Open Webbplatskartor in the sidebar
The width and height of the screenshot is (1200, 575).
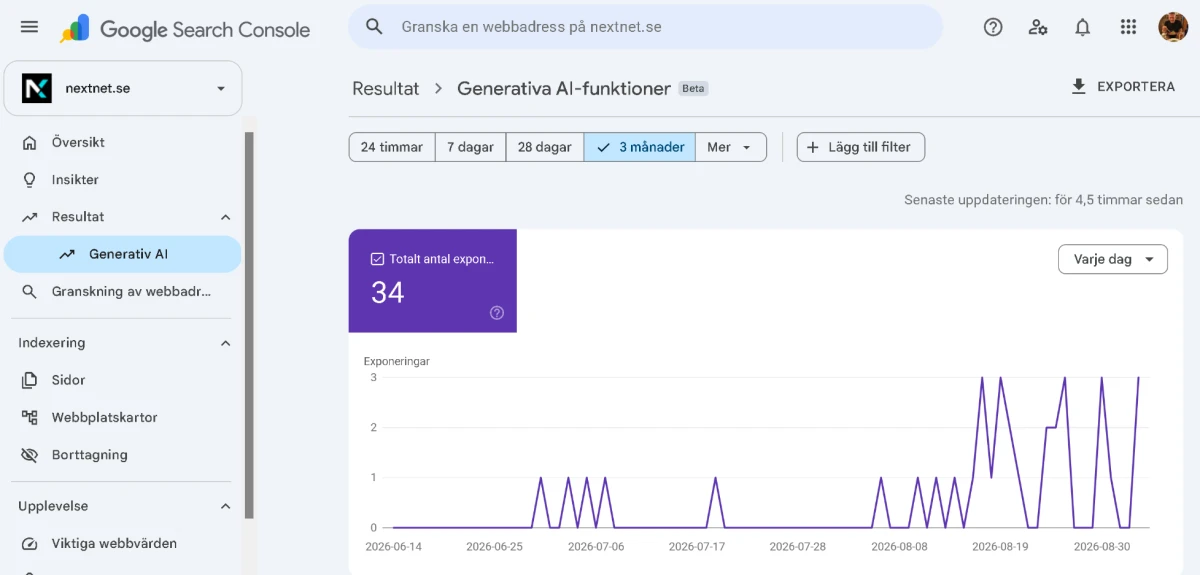pos(122,417)
